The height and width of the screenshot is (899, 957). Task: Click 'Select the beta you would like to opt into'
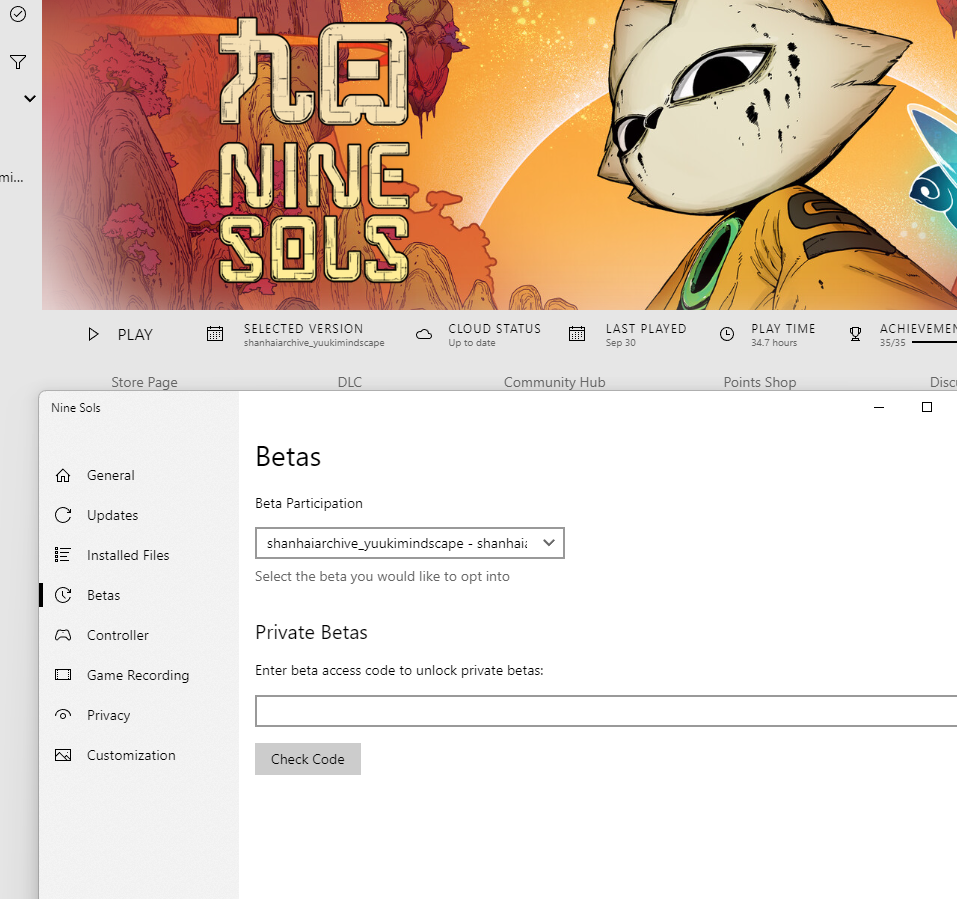(x=382, y=576)
